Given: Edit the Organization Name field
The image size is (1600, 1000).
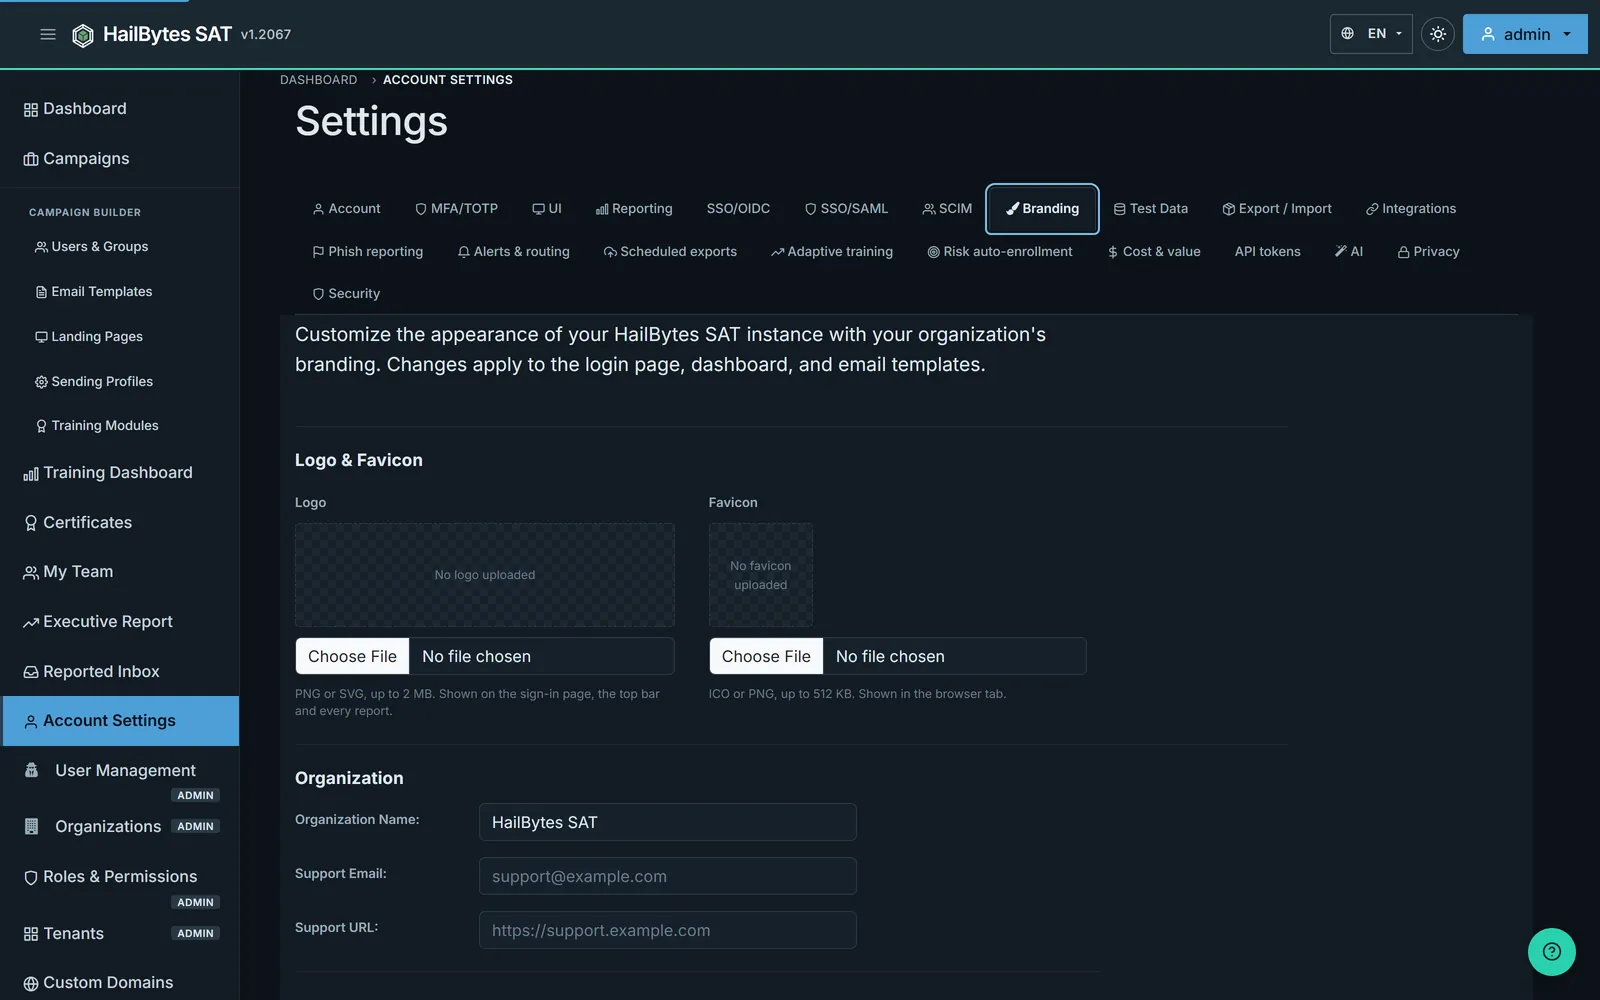Looking at the screenshot, I should pos(668,823).
